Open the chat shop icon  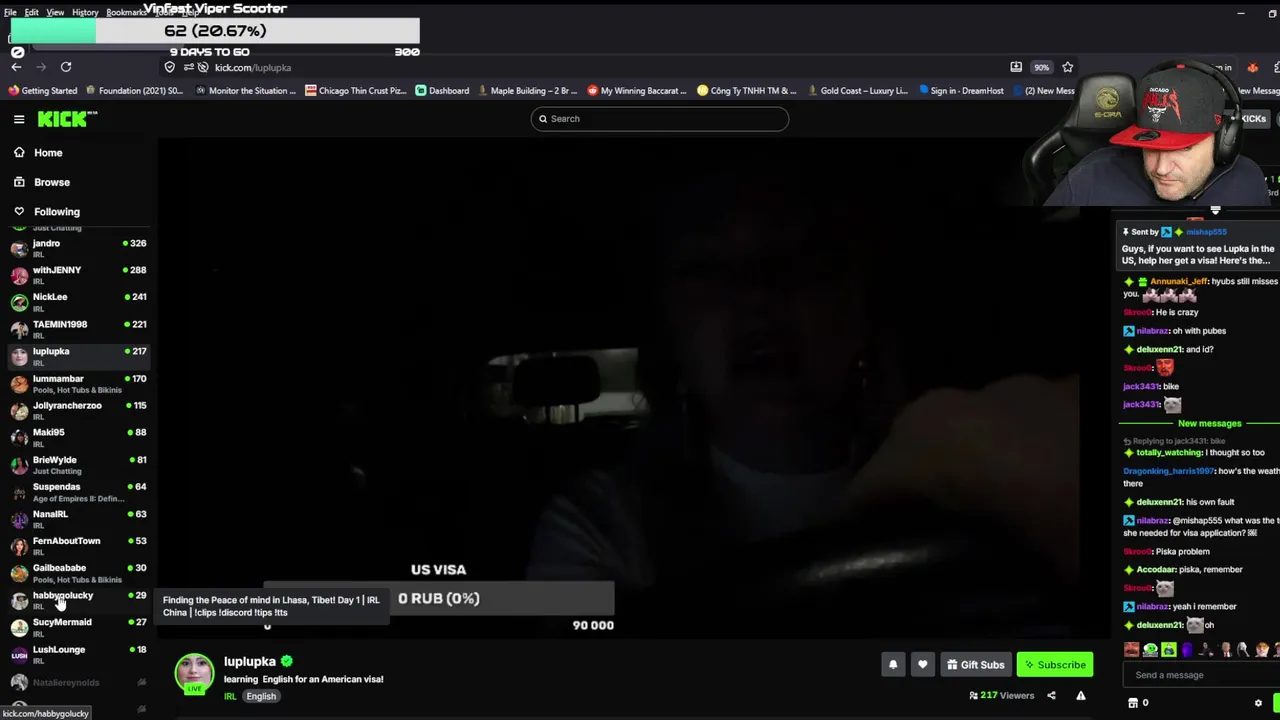pos(1133,703)
